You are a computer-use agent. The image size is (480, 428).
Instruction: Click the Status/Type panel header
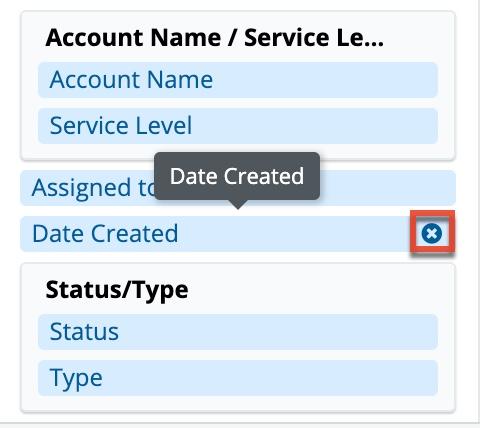coord(117,290)
